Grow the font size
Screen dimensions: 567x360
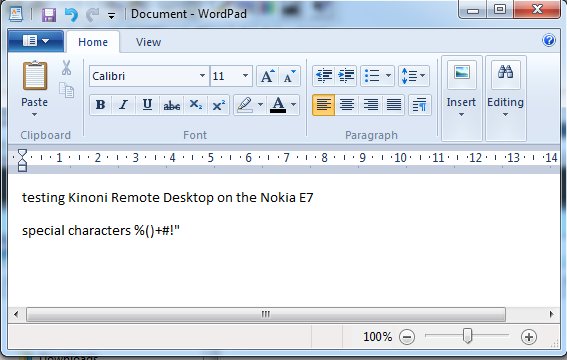coord(268,76)
